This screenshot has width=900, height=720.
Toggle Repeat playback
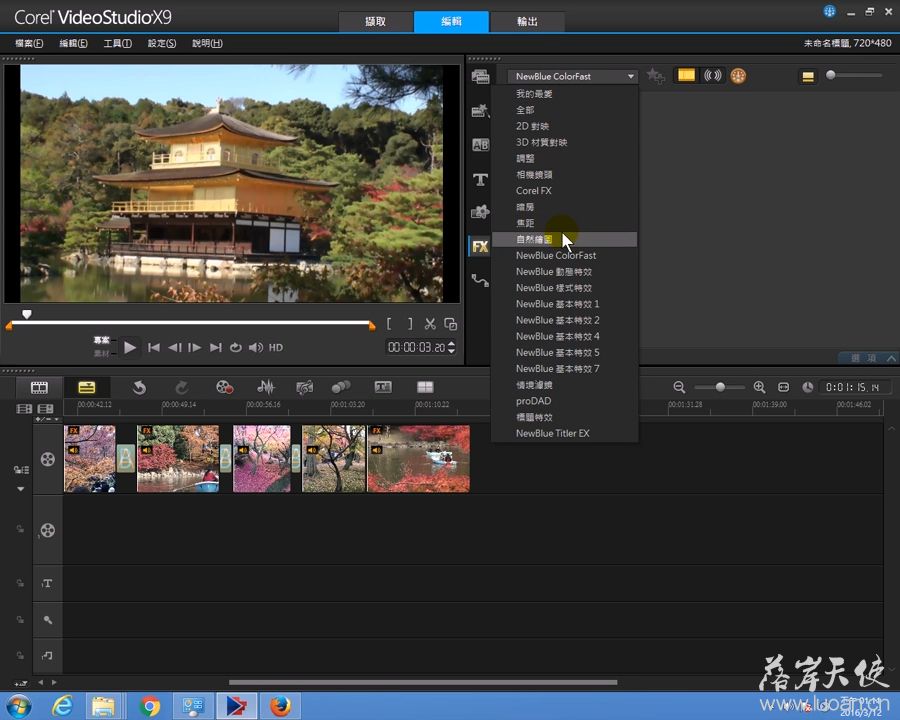tap(235, 347)
